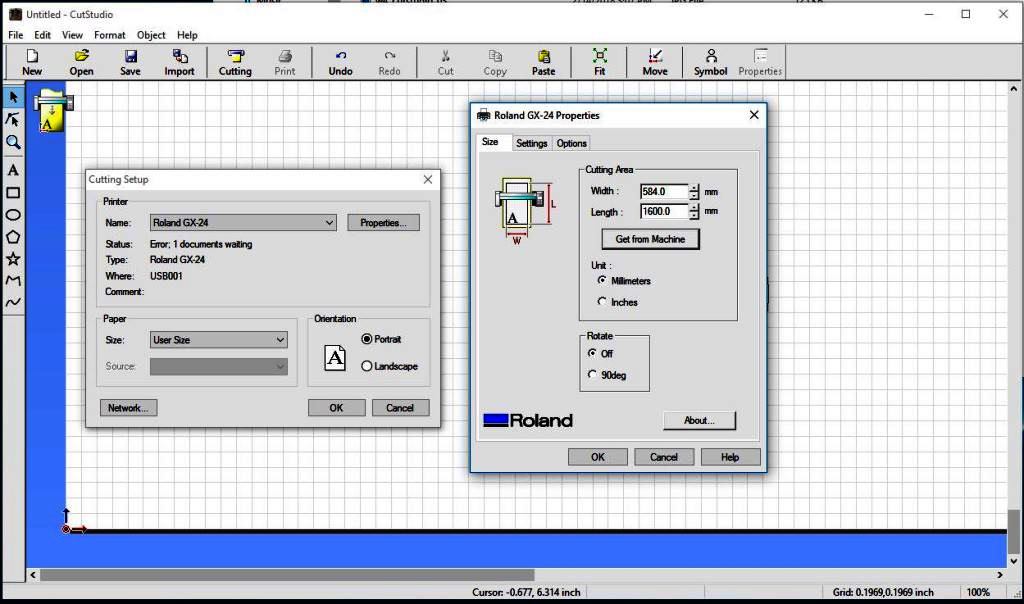
Task: Open the File menu
Action: [16, 35]
